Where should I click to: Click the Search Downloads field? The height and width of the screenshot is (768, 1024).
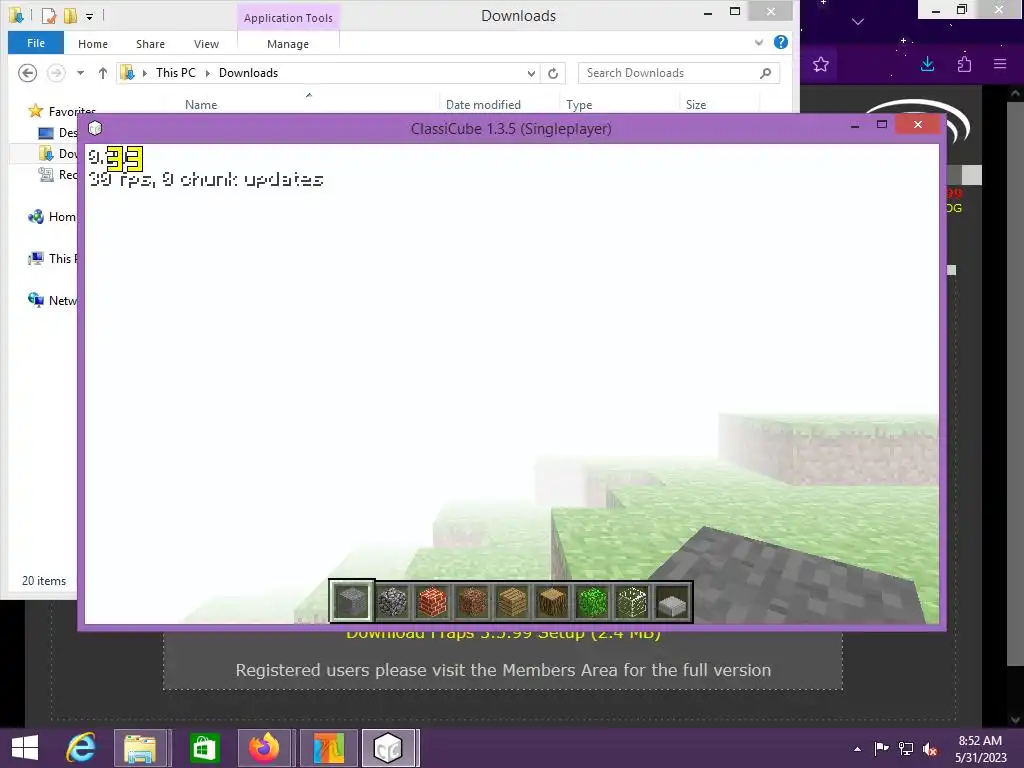(x=679, y=73)
